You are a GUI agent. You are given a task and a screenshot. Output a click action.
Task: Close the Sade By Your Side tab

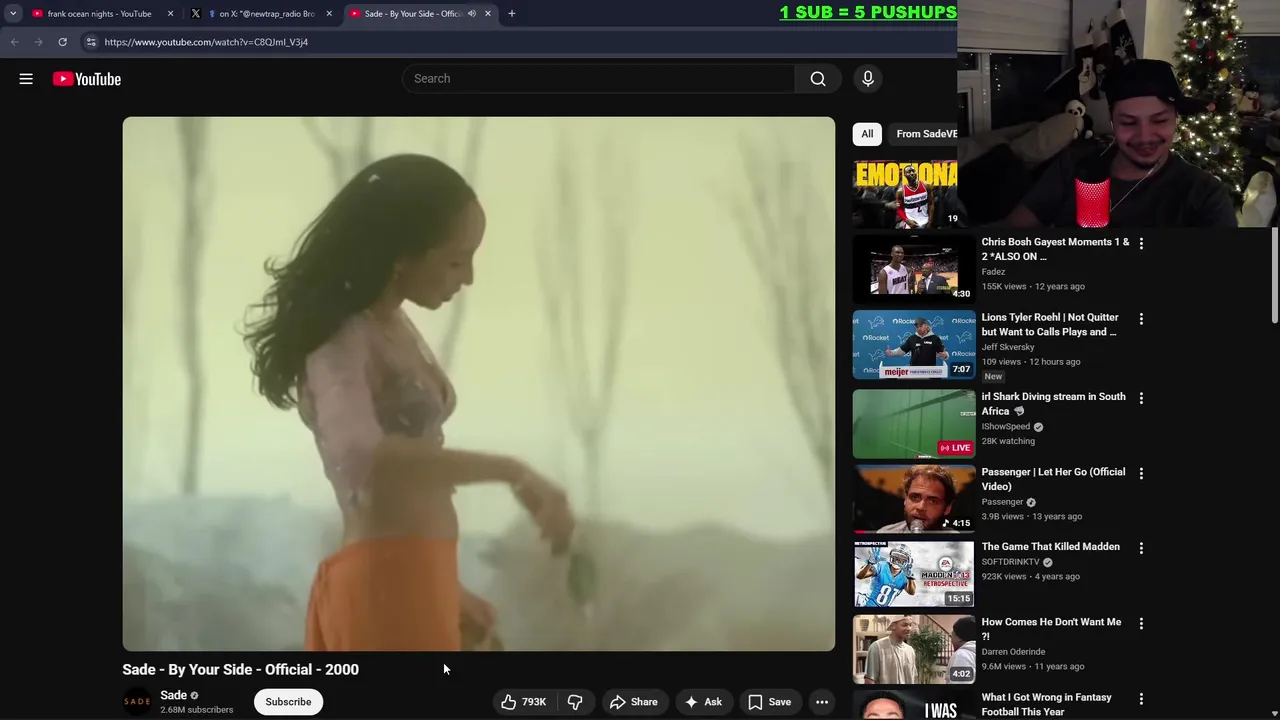coord(488,14)
